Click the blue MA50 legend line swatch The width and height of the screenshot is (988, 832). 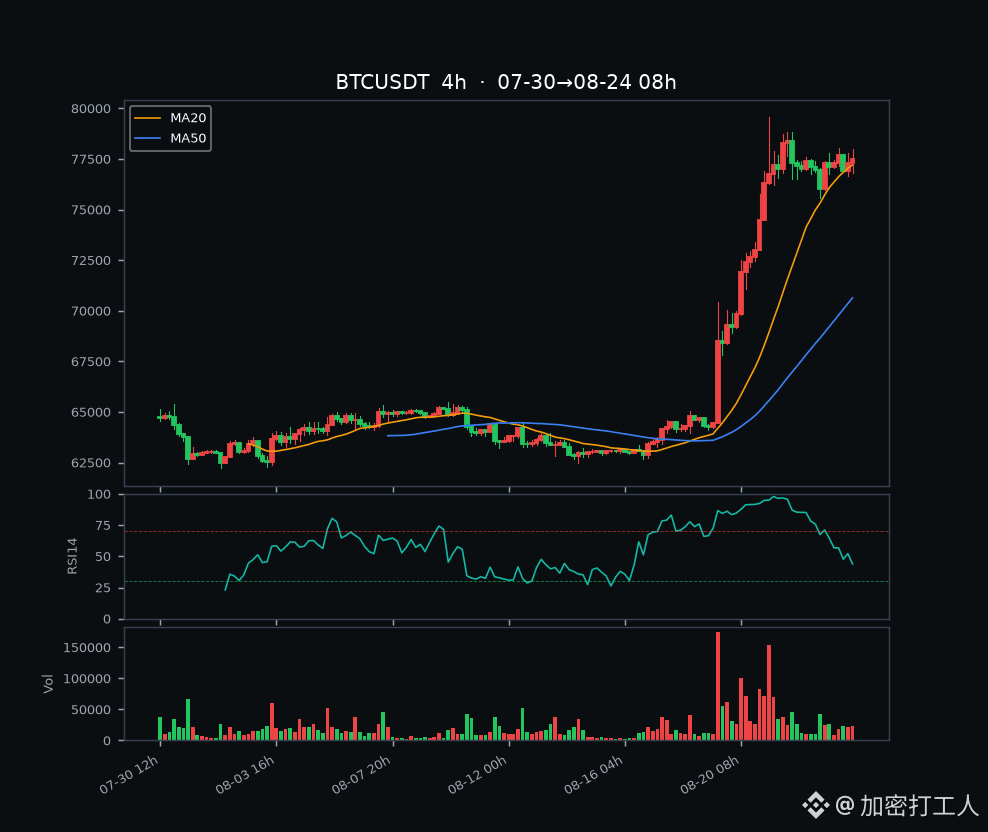[x=148, y=138]
